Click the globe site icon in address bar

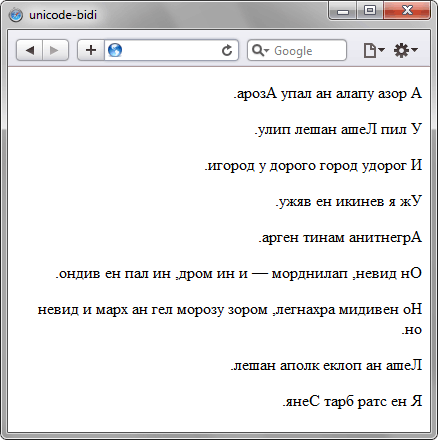tap(115, 50)
